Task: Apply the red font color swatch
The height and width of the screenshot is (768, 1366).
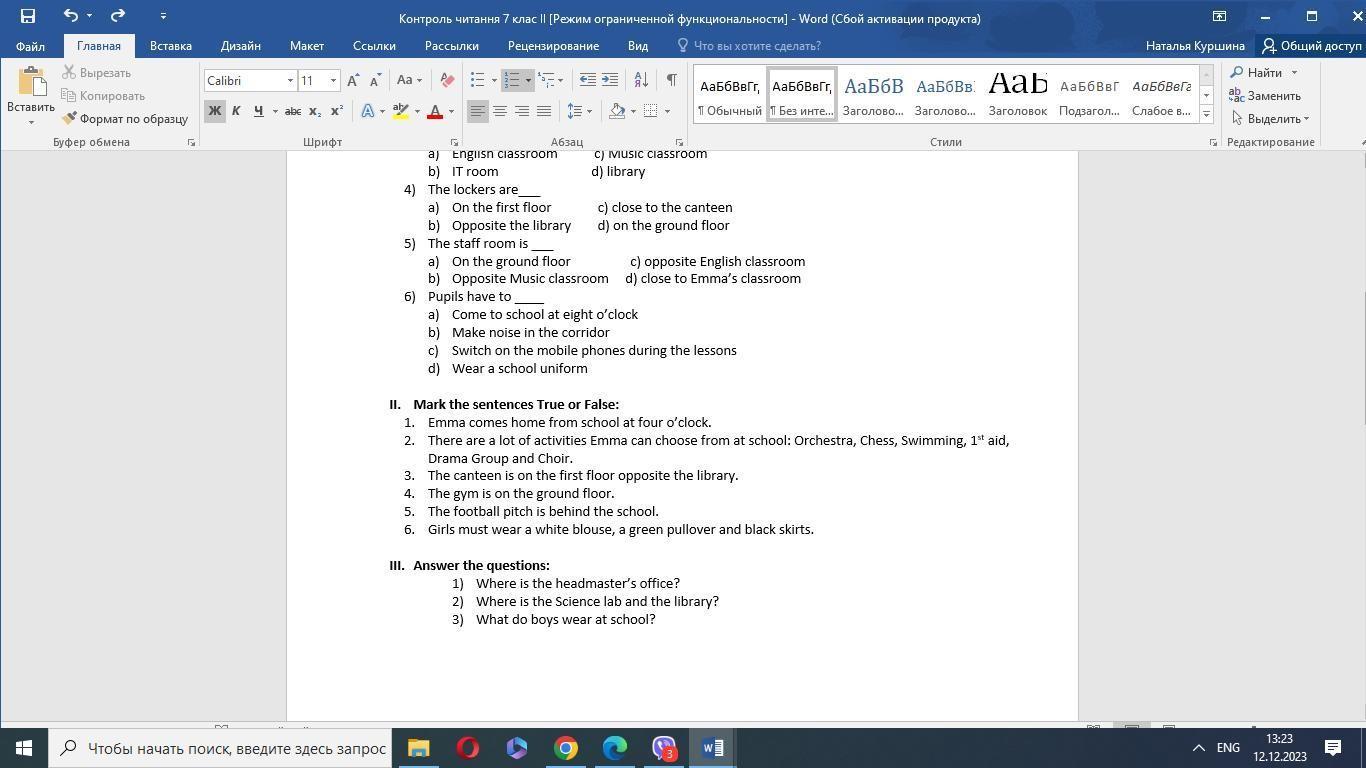Action: (x=435, y=111)
